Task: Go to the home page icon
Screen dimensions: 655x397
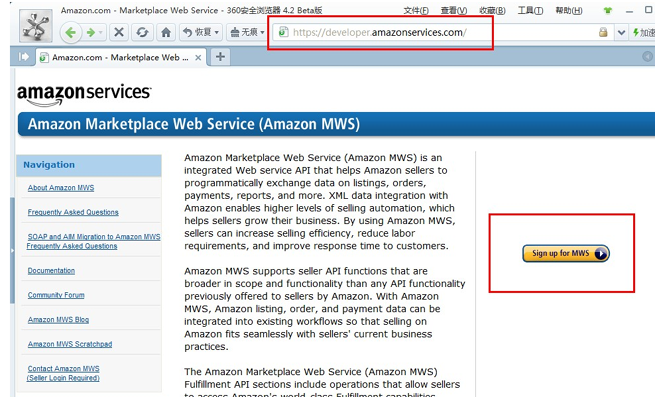Action: [166, 32]
